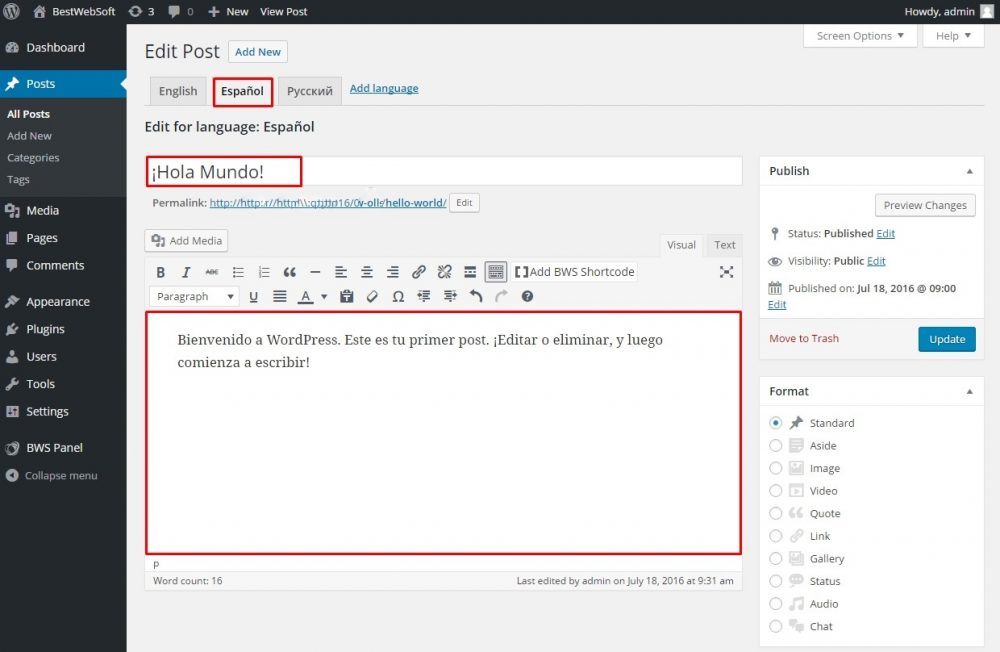Viewport: 1000px width, 652px height.
Task: Undo the last editing change
Action: coord(476,296)
